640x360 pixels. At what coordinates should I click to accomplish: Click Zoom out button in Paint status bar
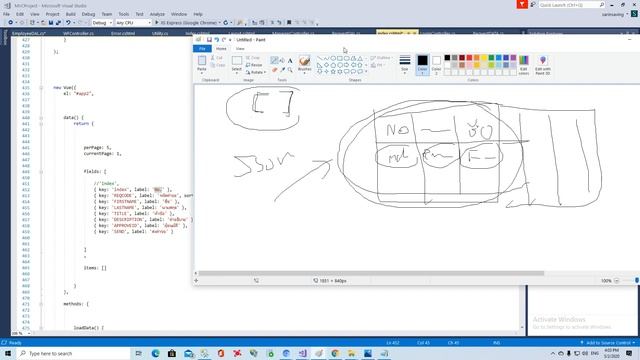click(x=617, y=281)
